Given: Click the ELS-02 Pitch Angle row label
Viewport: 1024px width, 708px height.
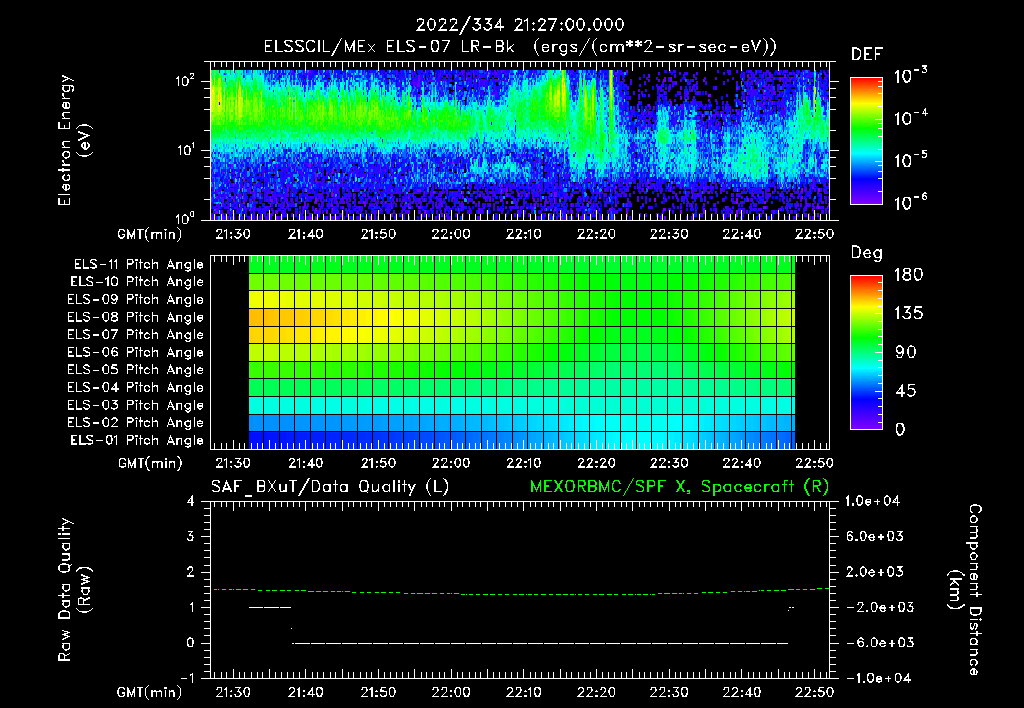Looking at the screenshot, I should (136, 423).
